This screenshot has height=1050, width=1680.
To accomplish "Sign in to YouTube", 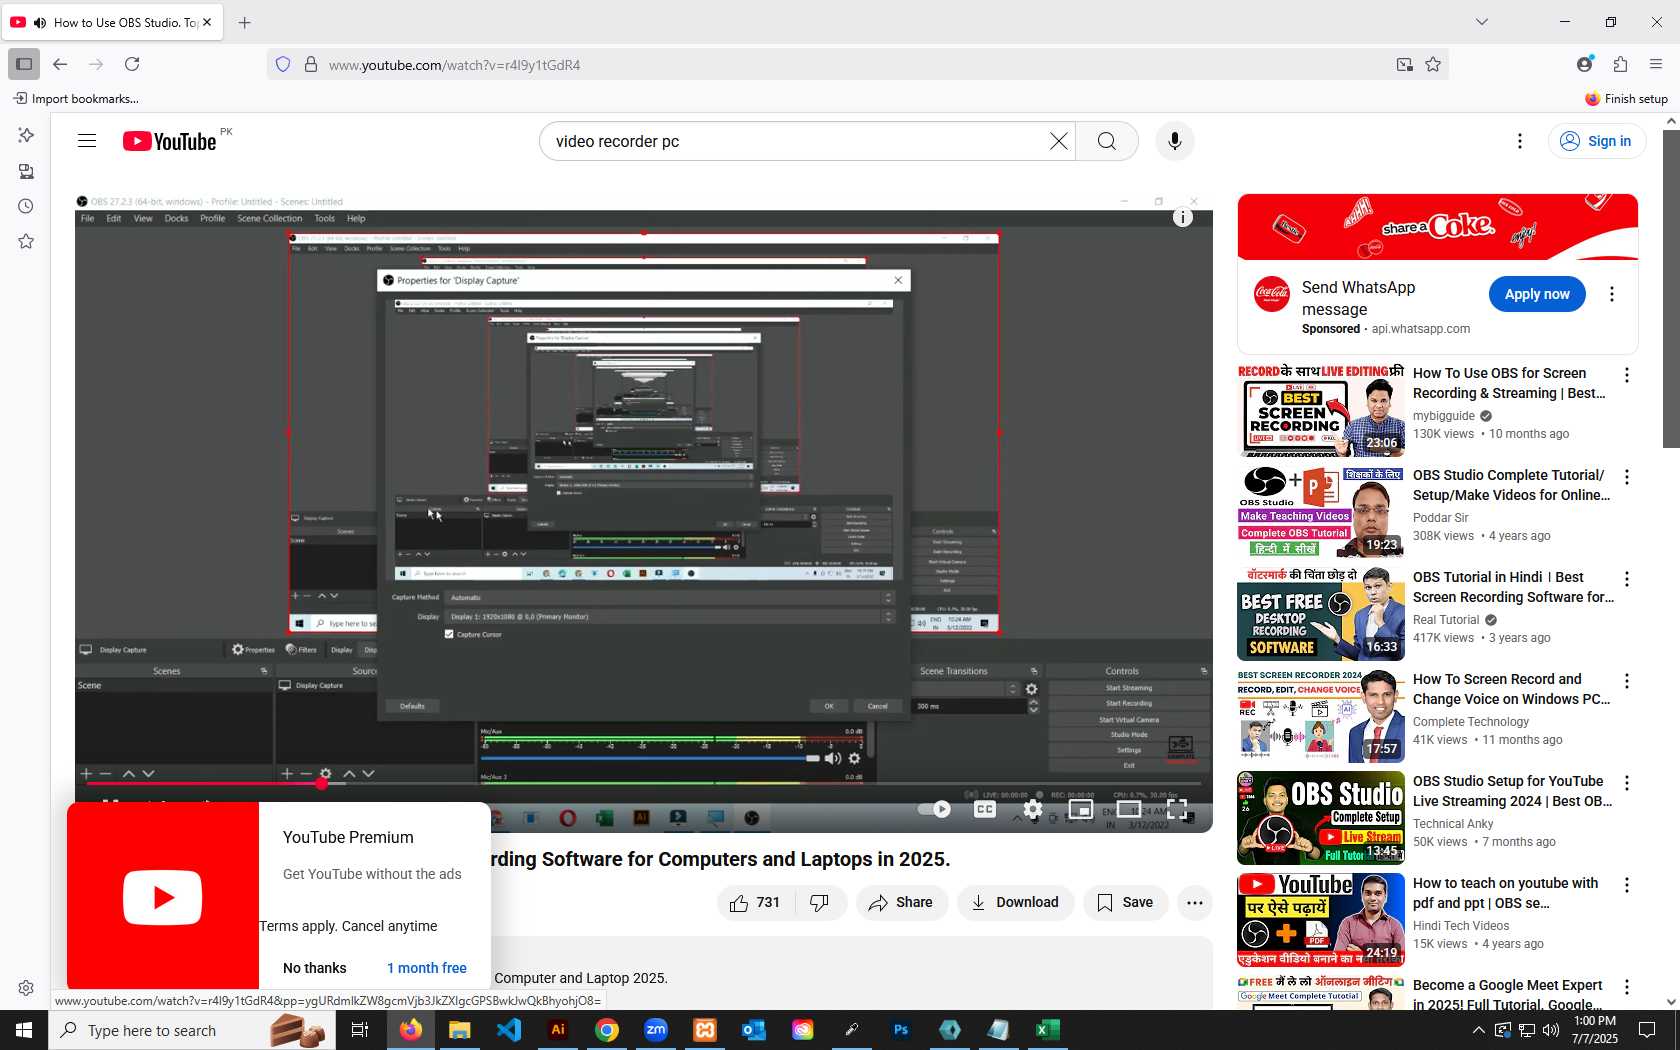I will pos(1596,141).
